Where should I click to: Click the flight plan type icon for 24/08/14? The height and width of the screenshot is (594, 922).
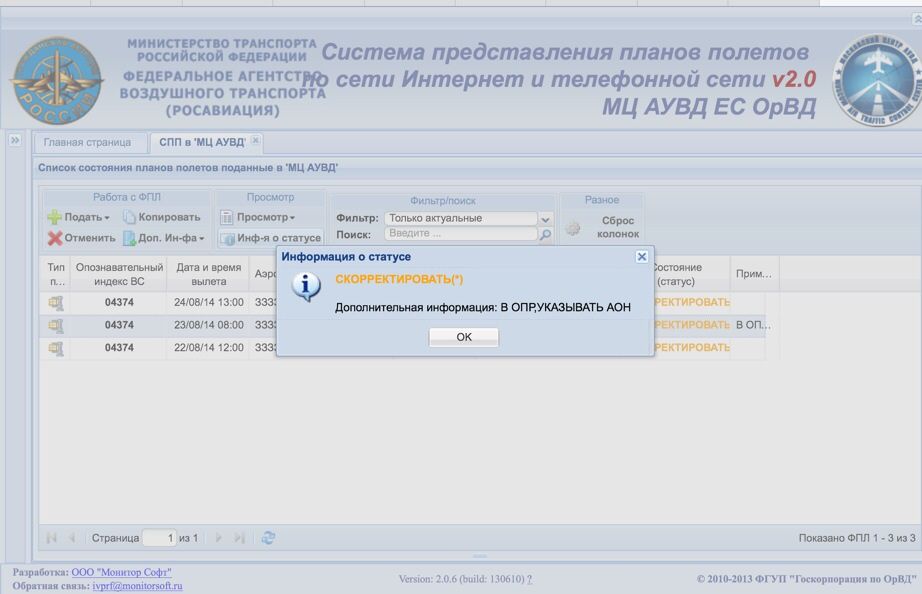[56, 303]
